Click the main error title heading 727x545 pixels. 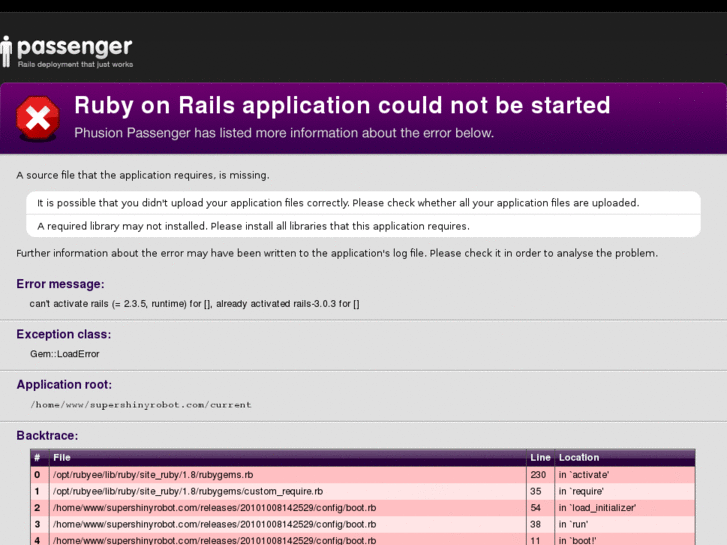pyautogui.click(x=342, y=106)
